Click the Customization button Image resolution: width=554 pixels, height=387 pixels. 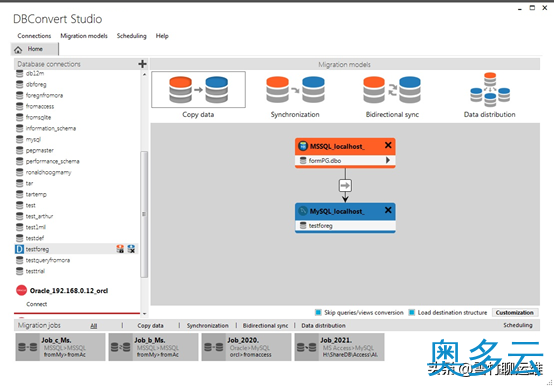pyautogui.click(x=515, y=312)
